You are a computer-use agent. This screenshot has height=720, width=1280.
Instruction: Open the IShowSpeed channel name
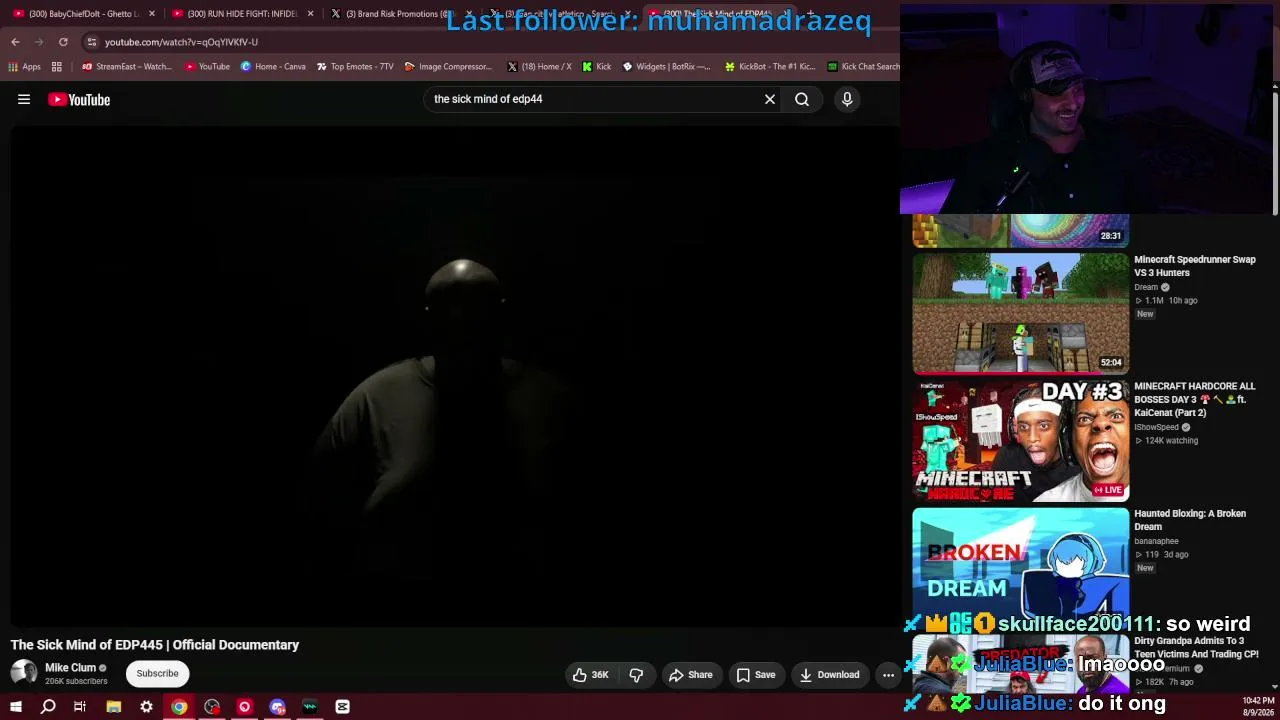pyautogui.click(x=1156, y=427)
